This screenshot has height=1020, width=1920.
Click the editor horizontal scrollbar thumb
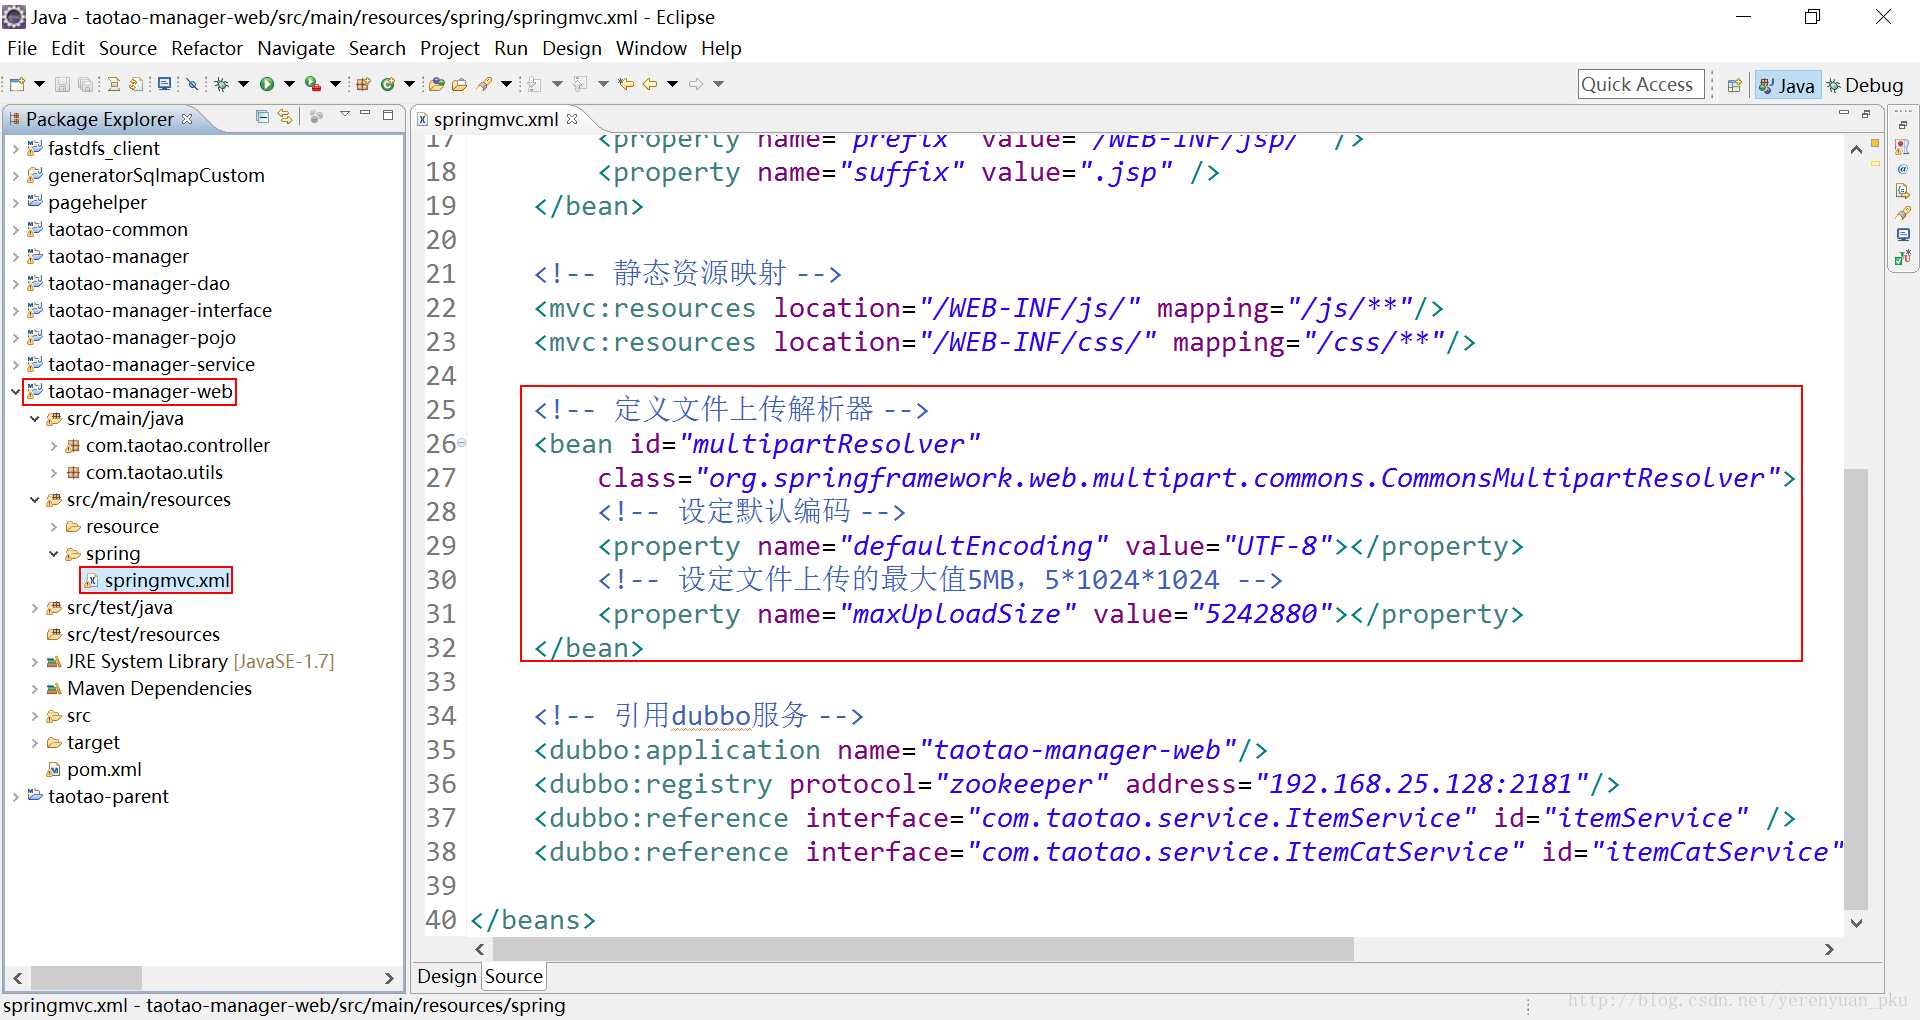pyautogui.click(x=922, y=949)
